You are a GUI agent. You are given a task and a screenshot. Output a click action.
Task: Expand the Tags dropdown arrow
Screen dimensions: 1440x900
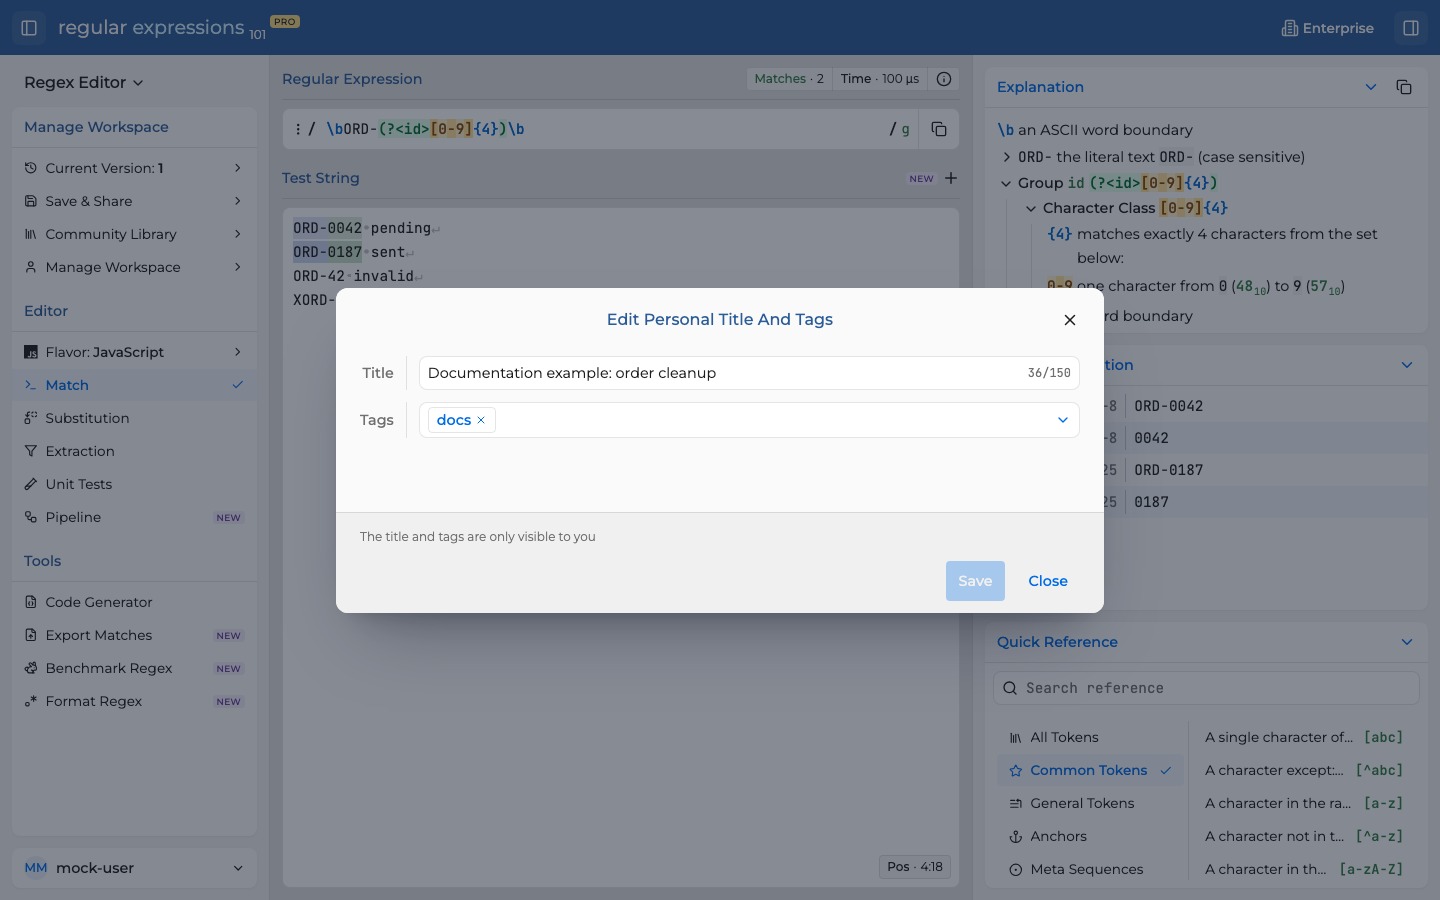pos(1062,420)
